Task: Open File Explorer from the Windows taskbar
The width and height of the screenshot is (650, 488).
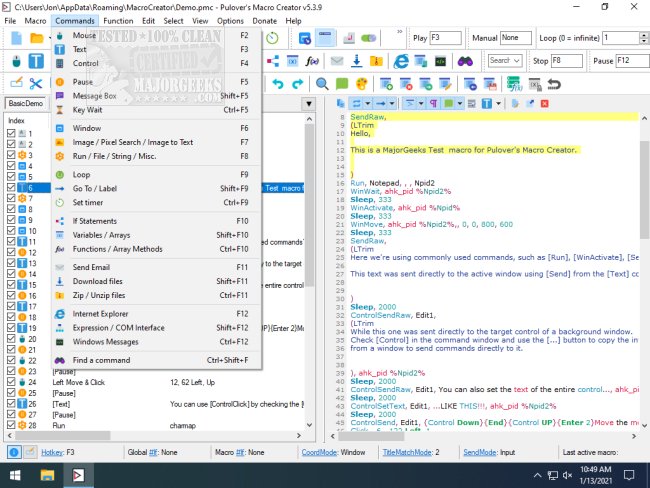Action: point(47,475)
